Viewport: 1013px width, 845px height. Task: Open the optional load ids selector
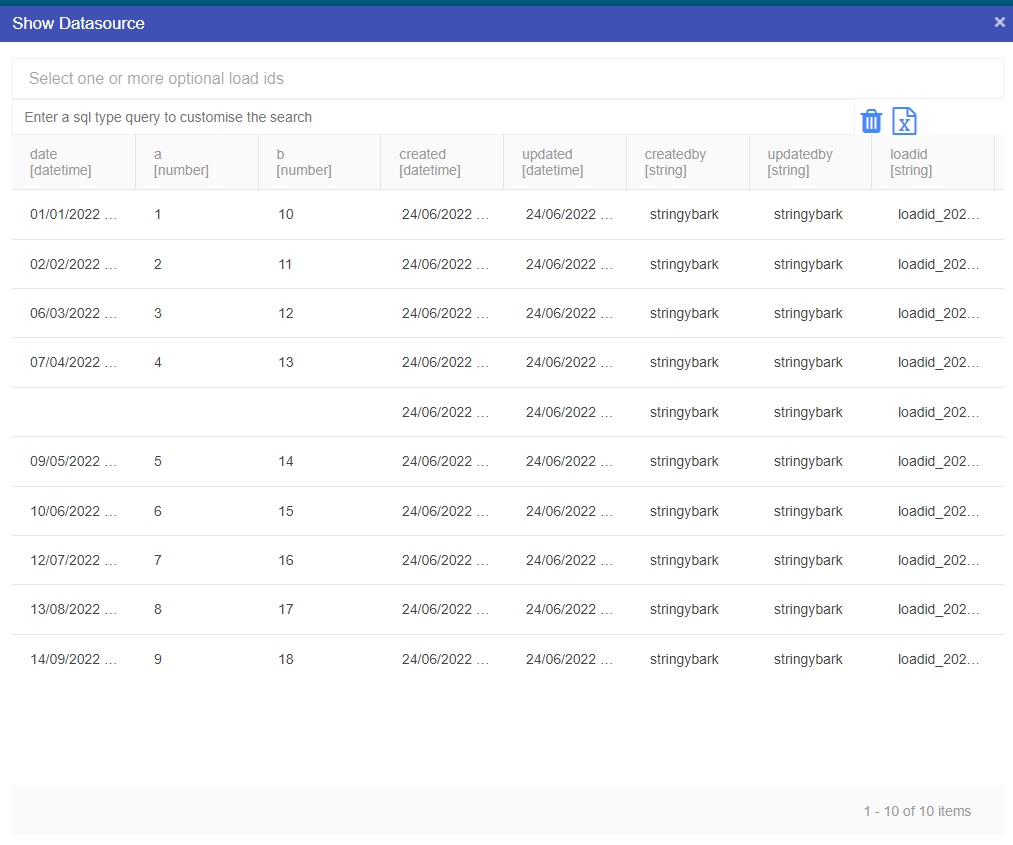click(507, 78)
